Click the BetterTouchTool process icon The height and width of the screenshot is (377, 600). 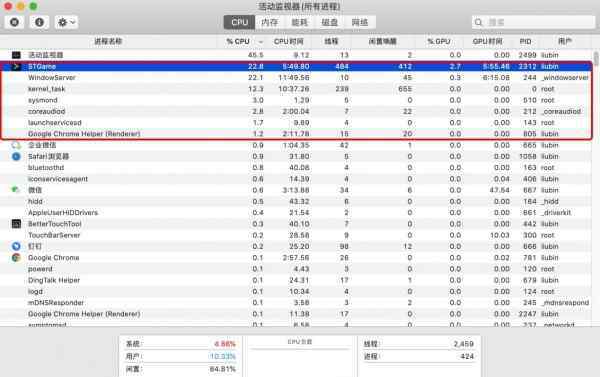tap(16, 224)
